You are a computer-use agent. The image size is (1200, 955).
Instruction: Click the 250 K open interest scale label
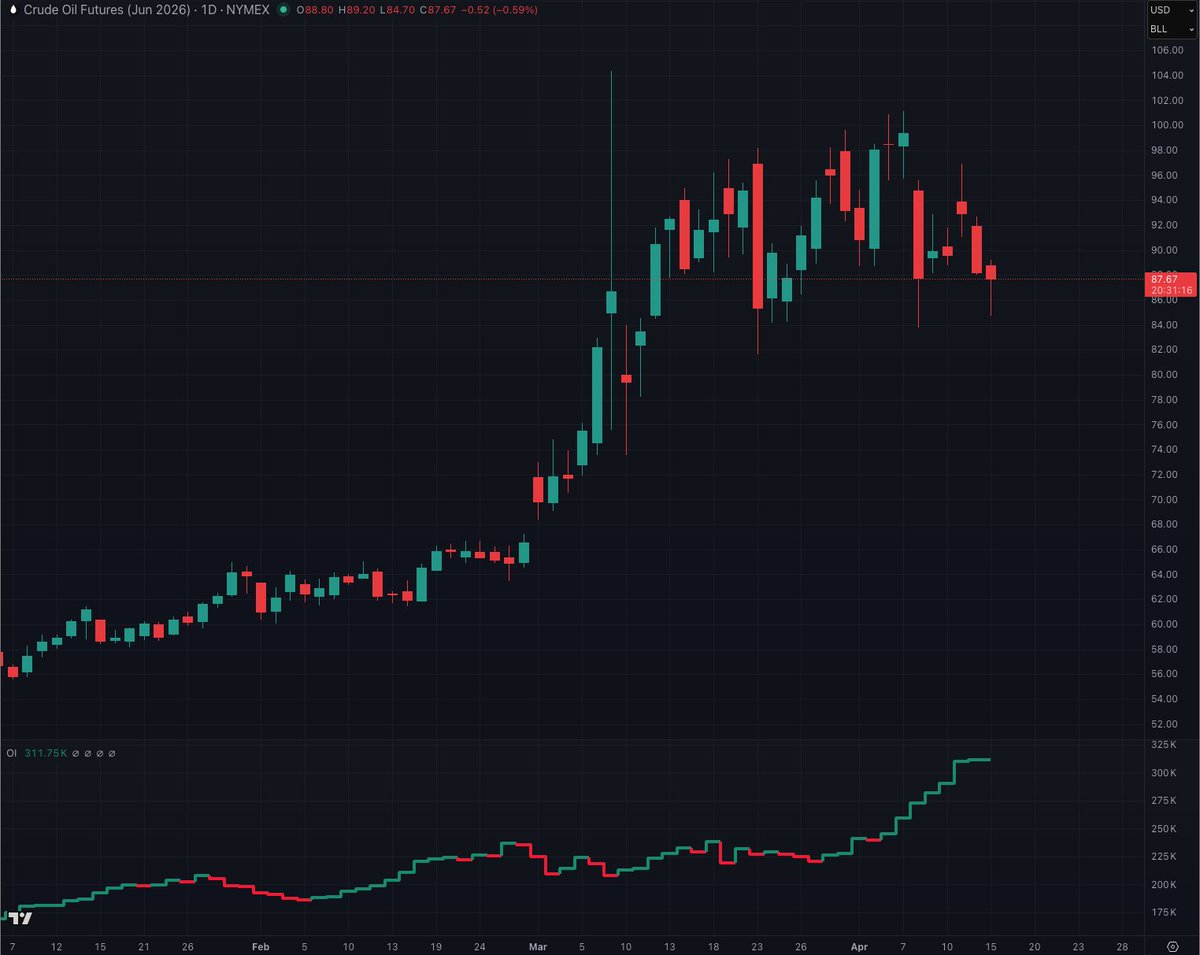tap(1163, 830)
